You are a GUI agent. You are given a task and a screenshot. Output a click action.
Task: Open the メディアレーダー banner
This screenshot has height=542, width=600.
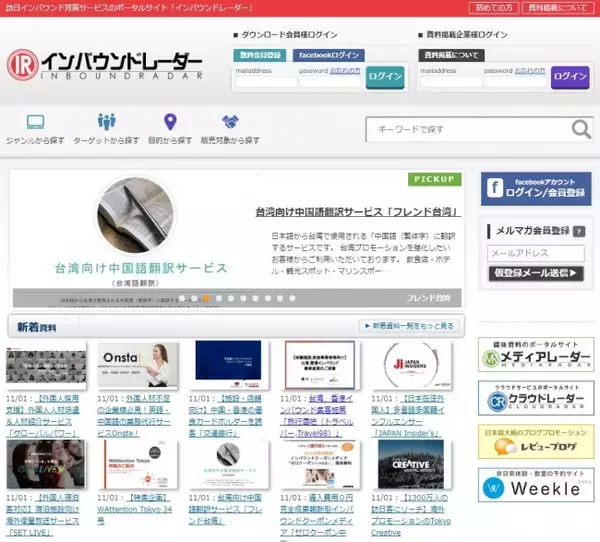pyautogui.click(x=536, y=354)
